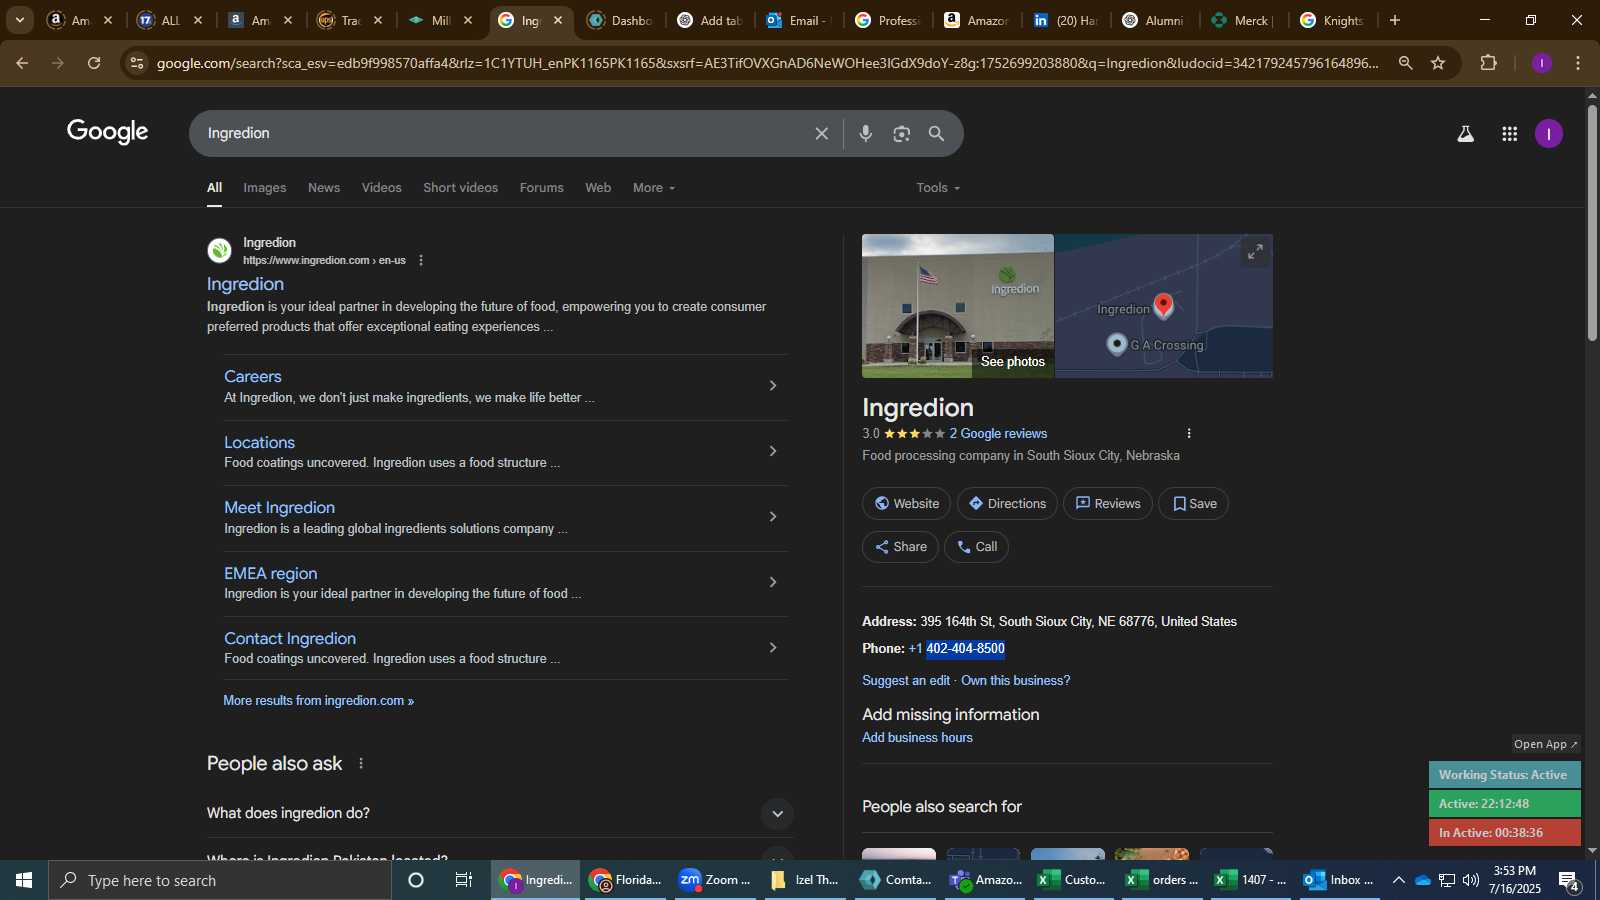Go back to the previous page

point(22,63)
